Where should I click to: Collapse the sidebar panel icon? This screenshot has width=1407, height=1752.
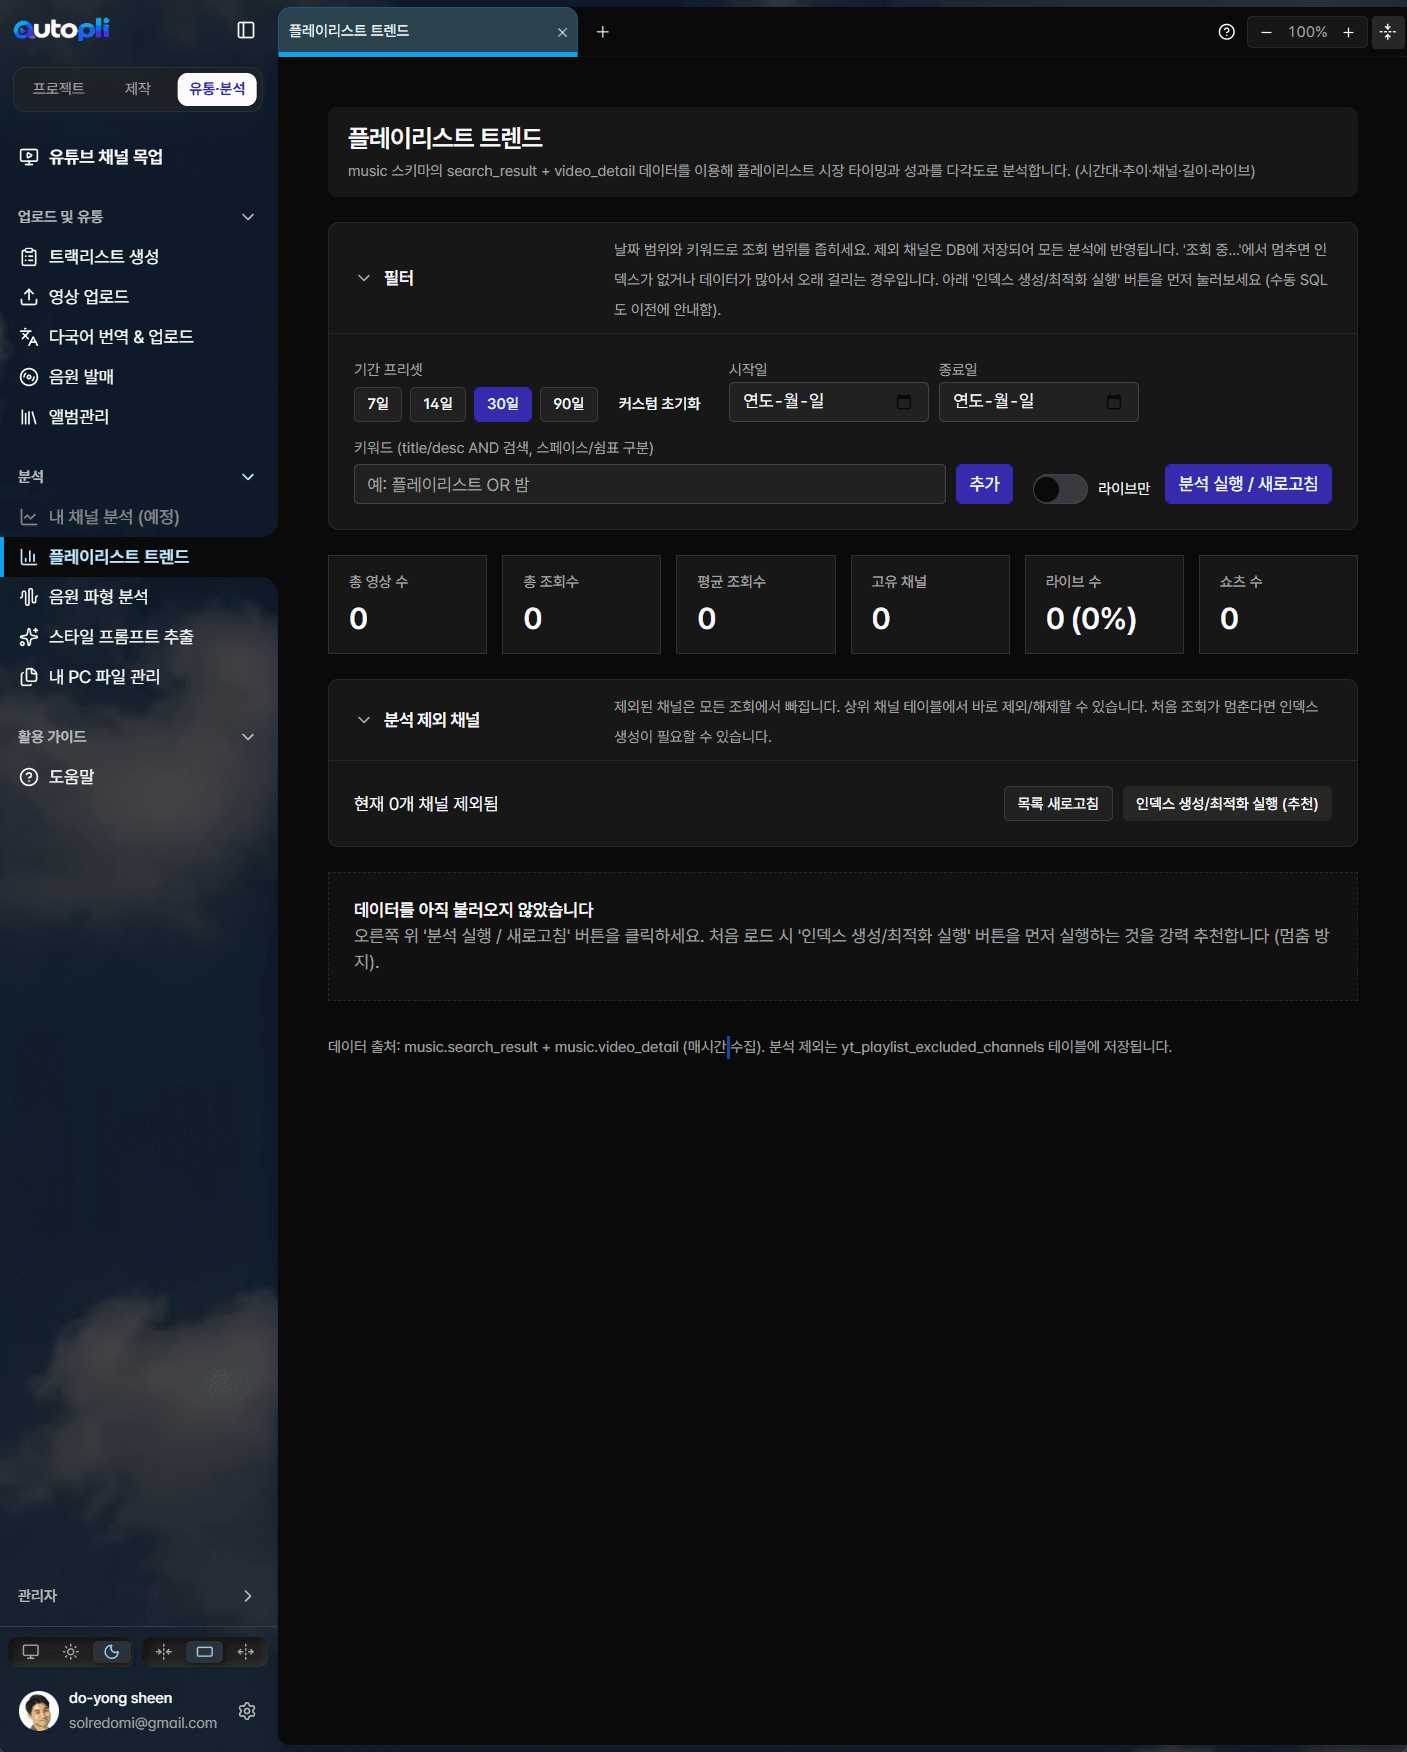point(246,30)
